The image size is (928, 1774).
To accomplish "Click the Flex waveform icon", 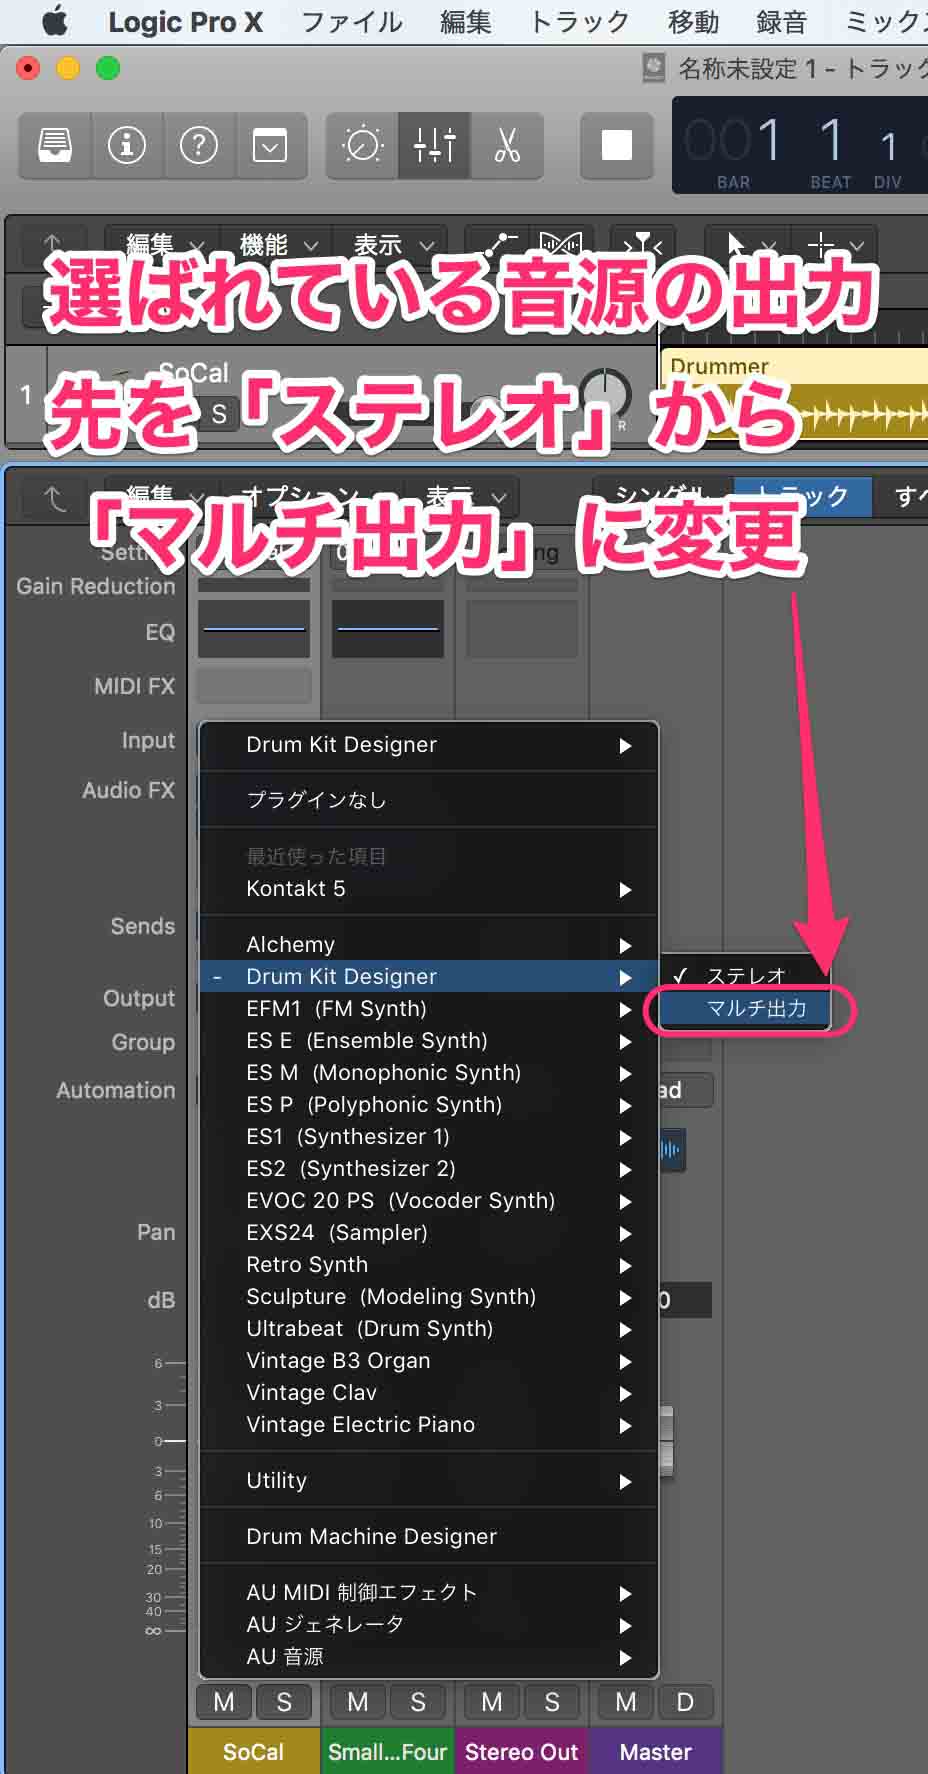I will 560,243.
